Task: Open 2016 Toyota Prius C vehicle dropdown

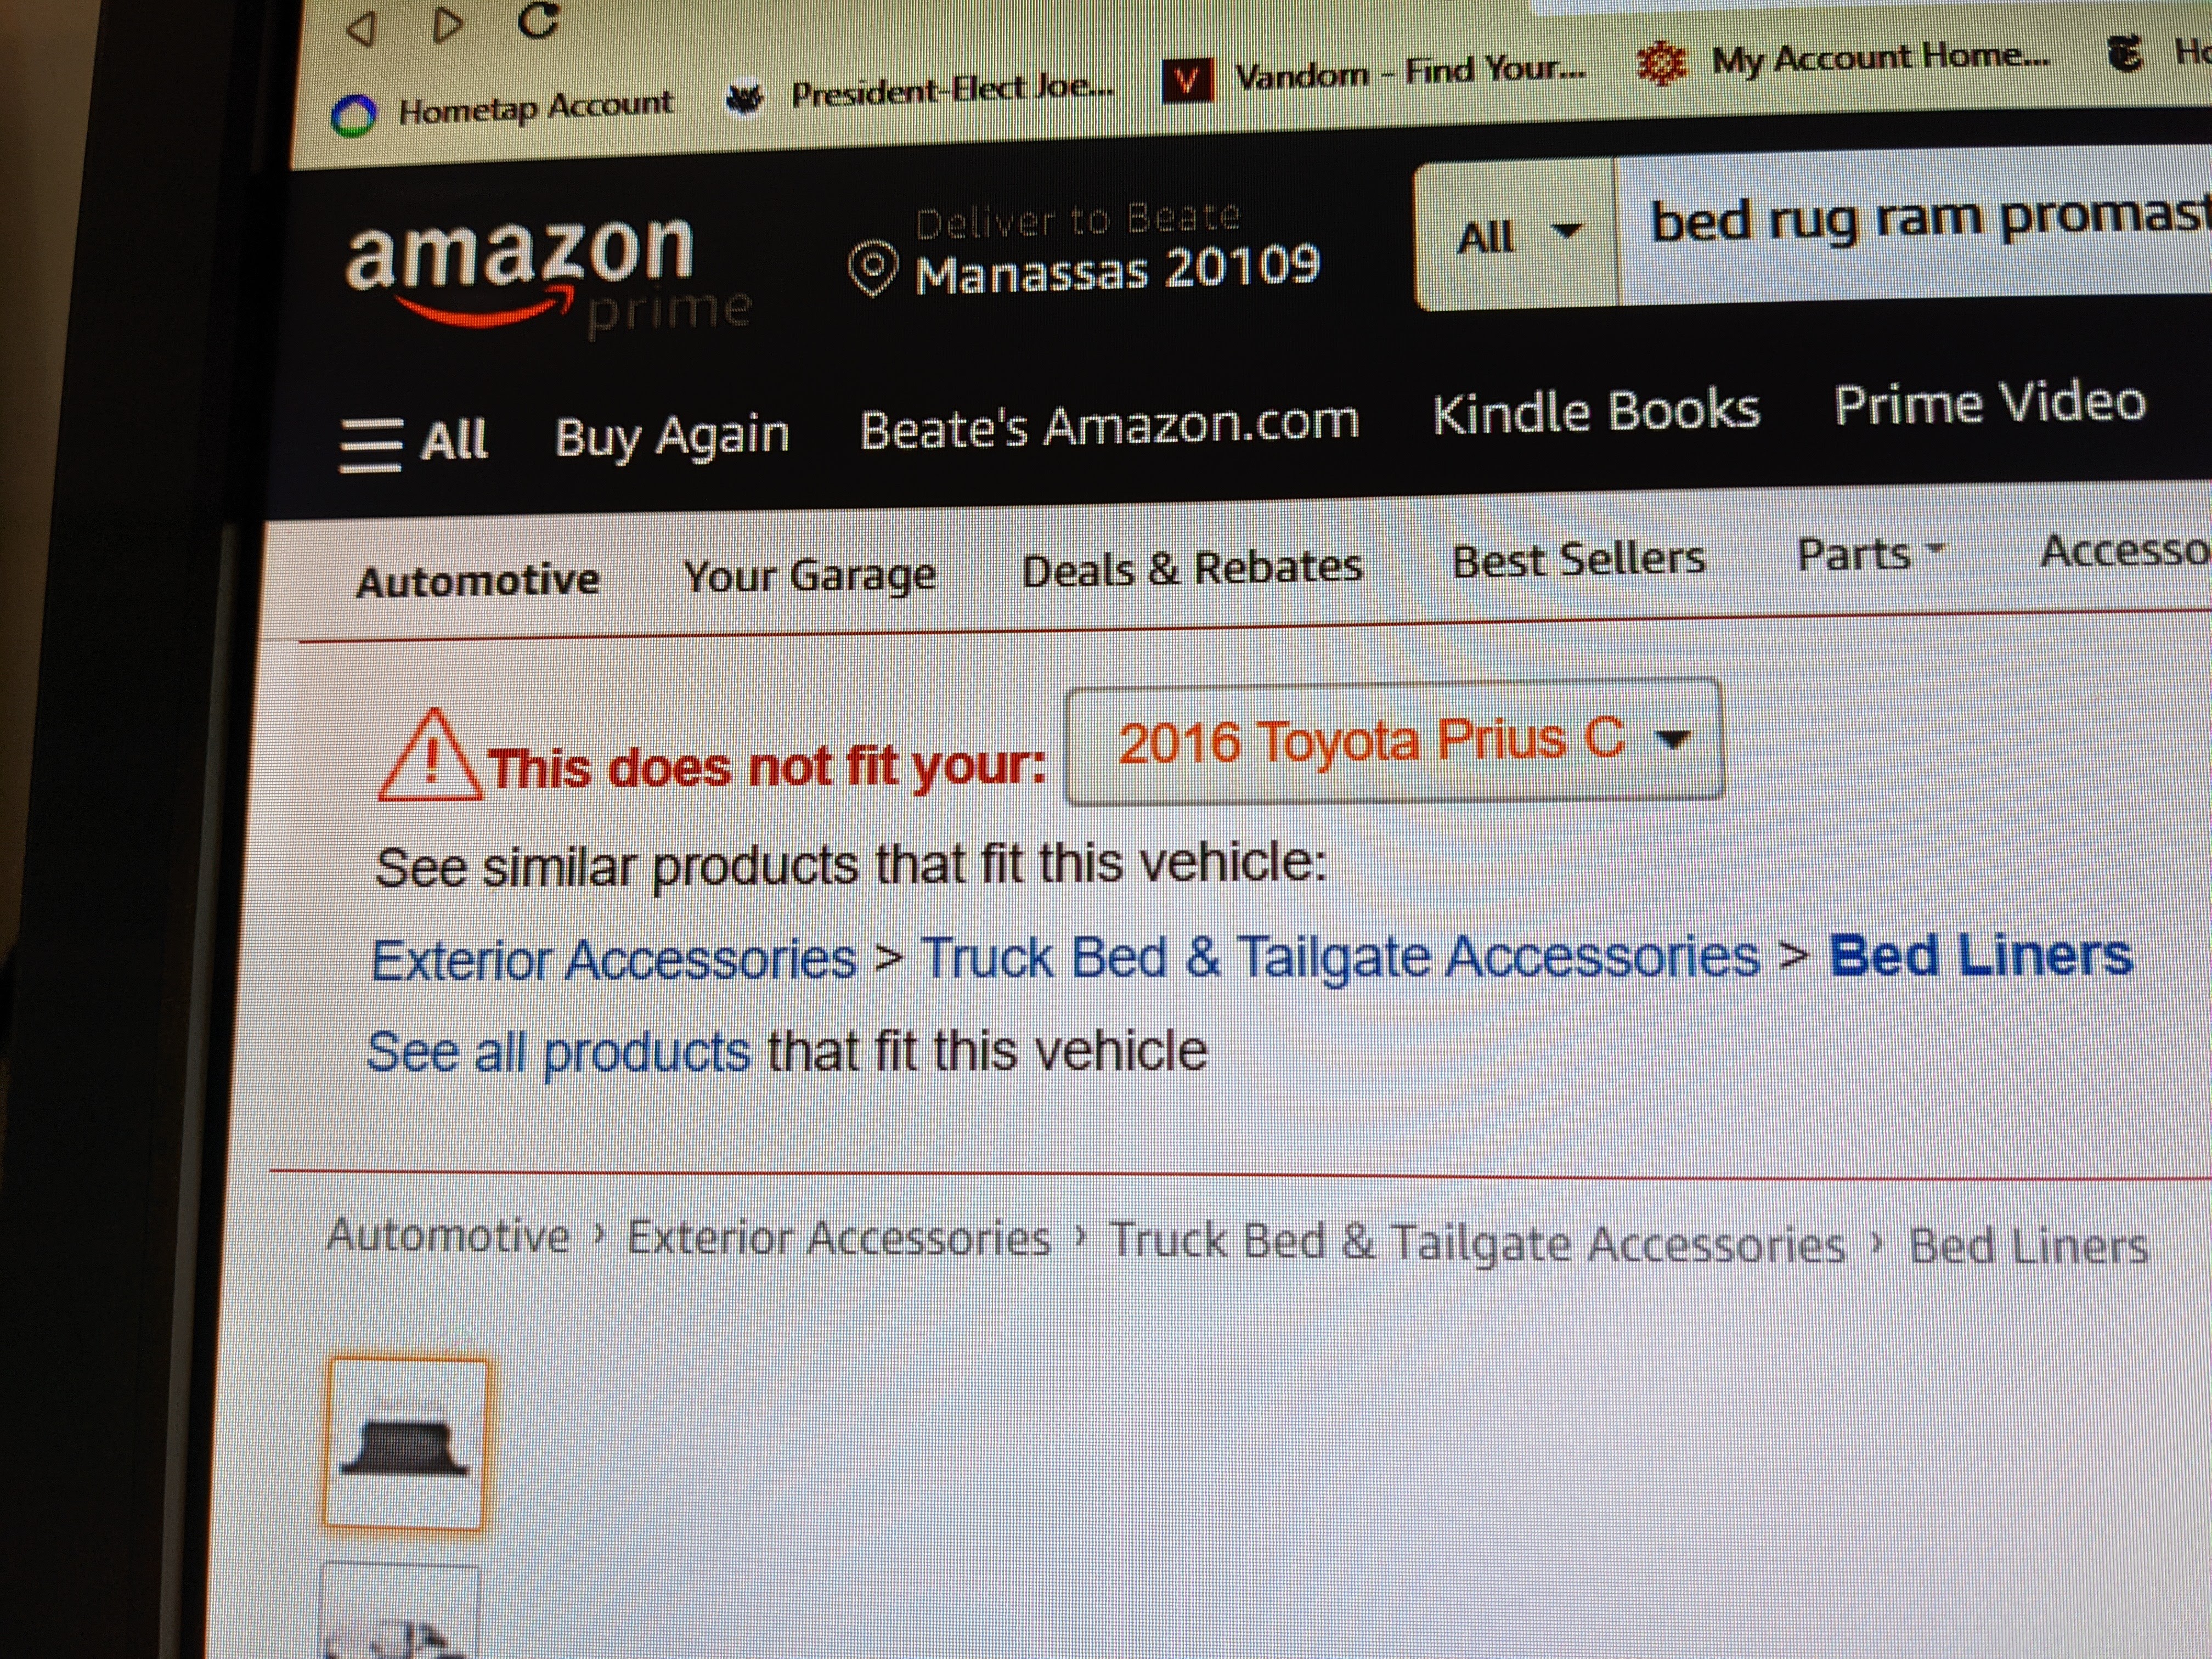Action: [1394, 741]
